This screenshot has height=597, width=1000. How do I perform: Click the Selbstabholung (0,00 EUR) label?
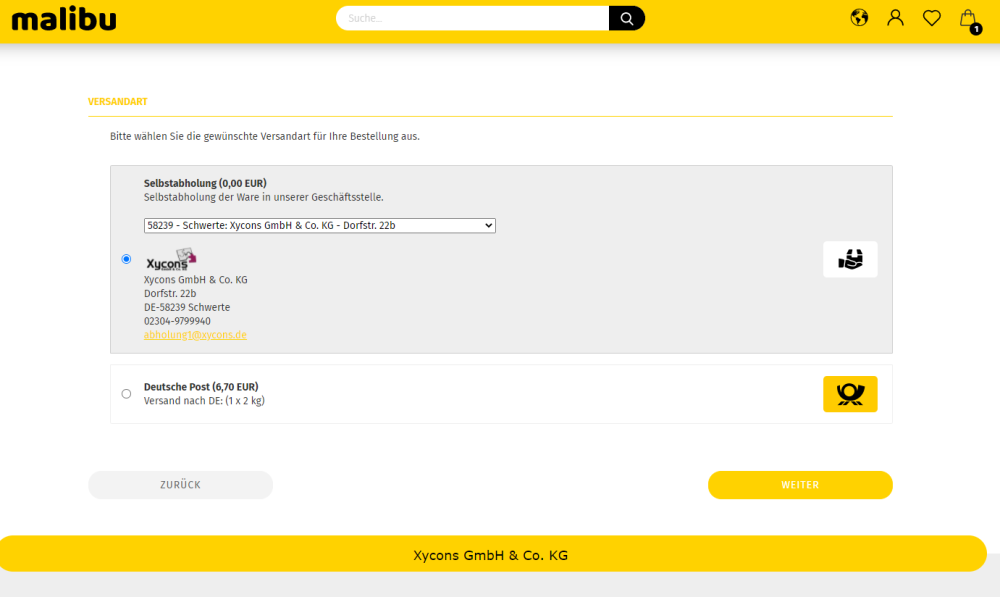[205, 183]
